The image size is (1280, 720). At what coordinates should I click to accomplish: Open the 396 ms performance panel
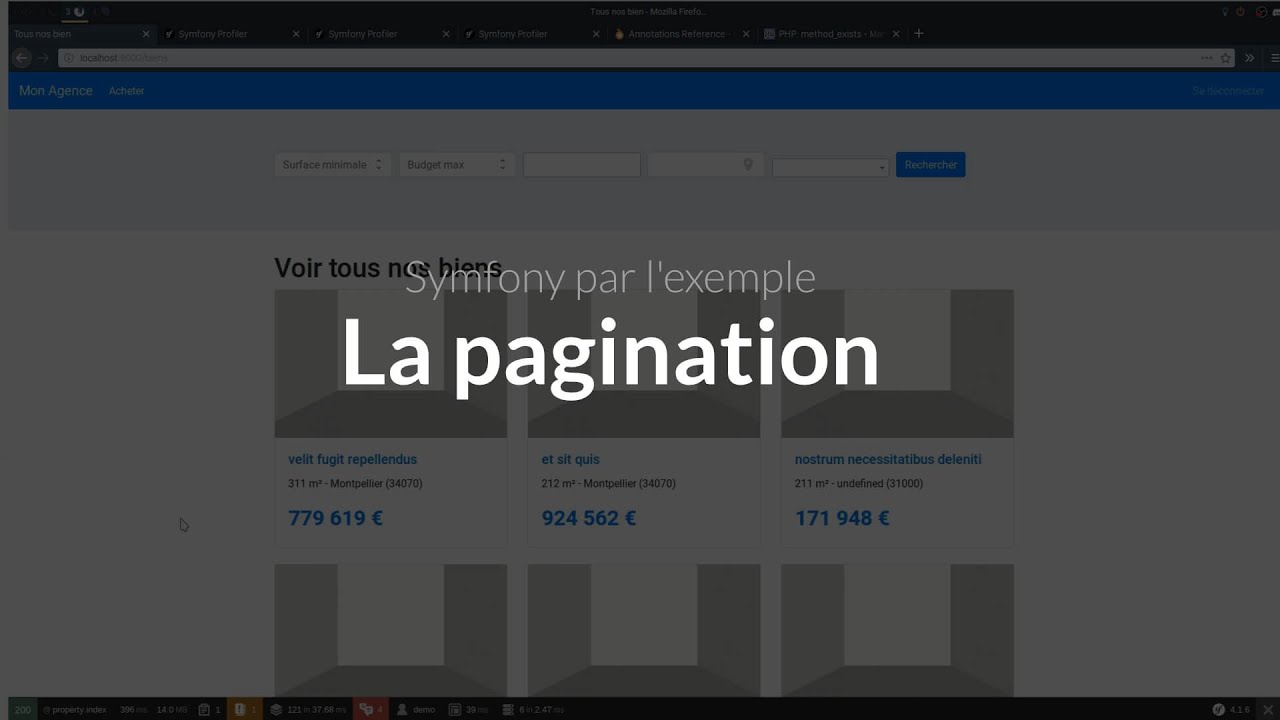pyautogui.click(x=132, y=710)
